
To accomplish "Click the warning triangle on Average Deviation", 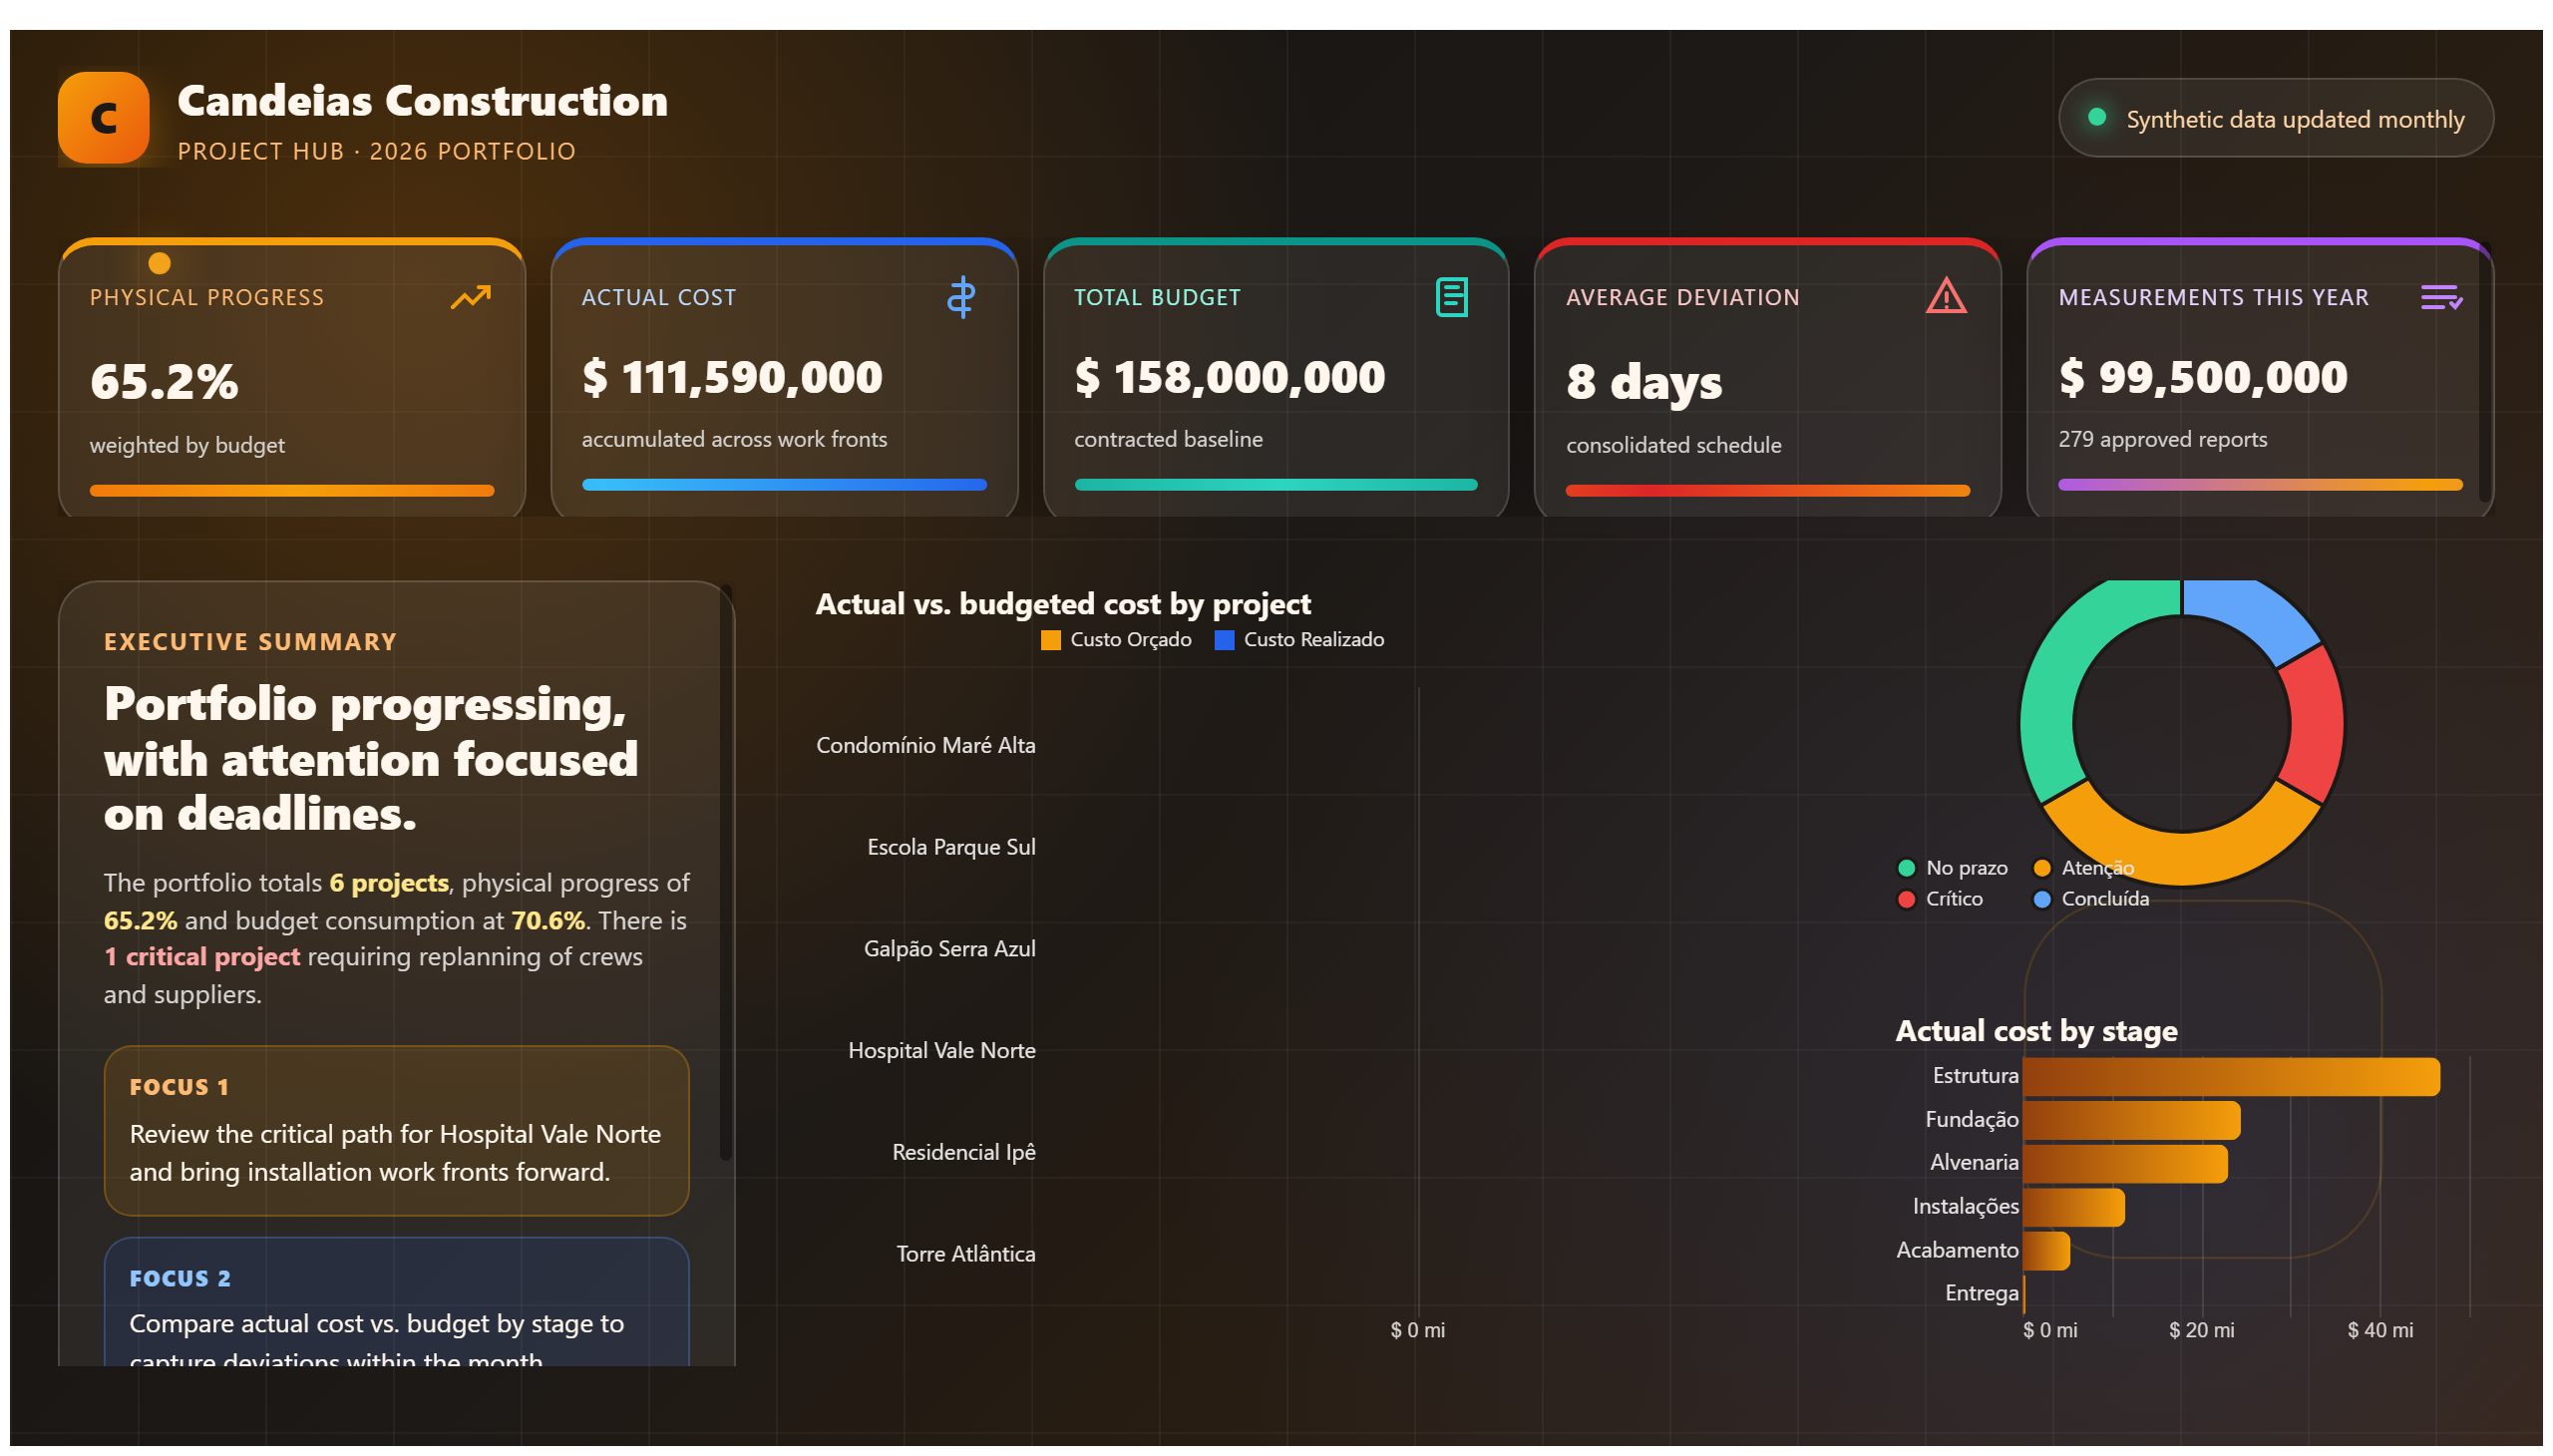I will (1945, 296).
